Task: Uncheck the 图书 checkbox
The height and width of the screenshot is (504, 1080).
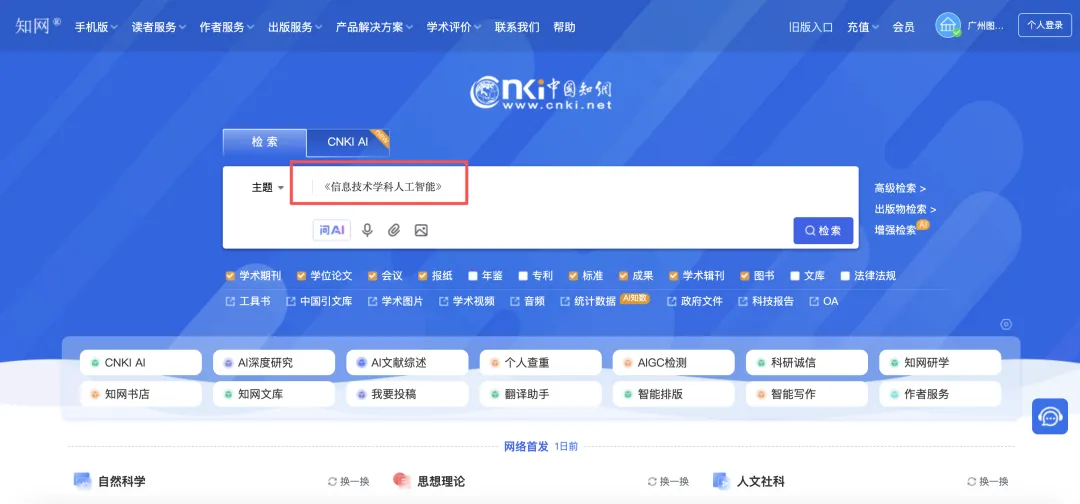Action: (745, 276)
